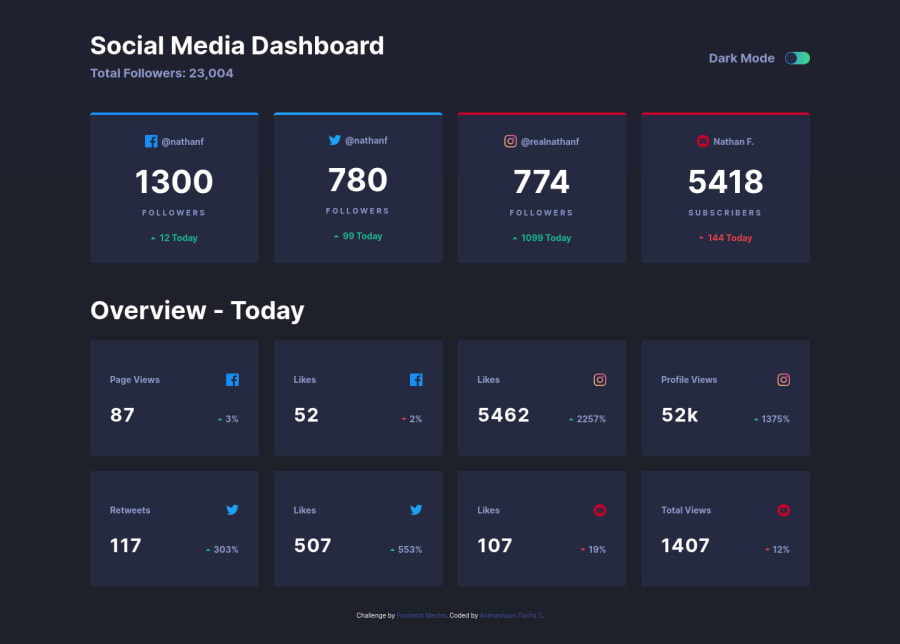Click the 5418 Subscribers YouTube card
Viewport: 900px width, 644px height.
point(725,187)
